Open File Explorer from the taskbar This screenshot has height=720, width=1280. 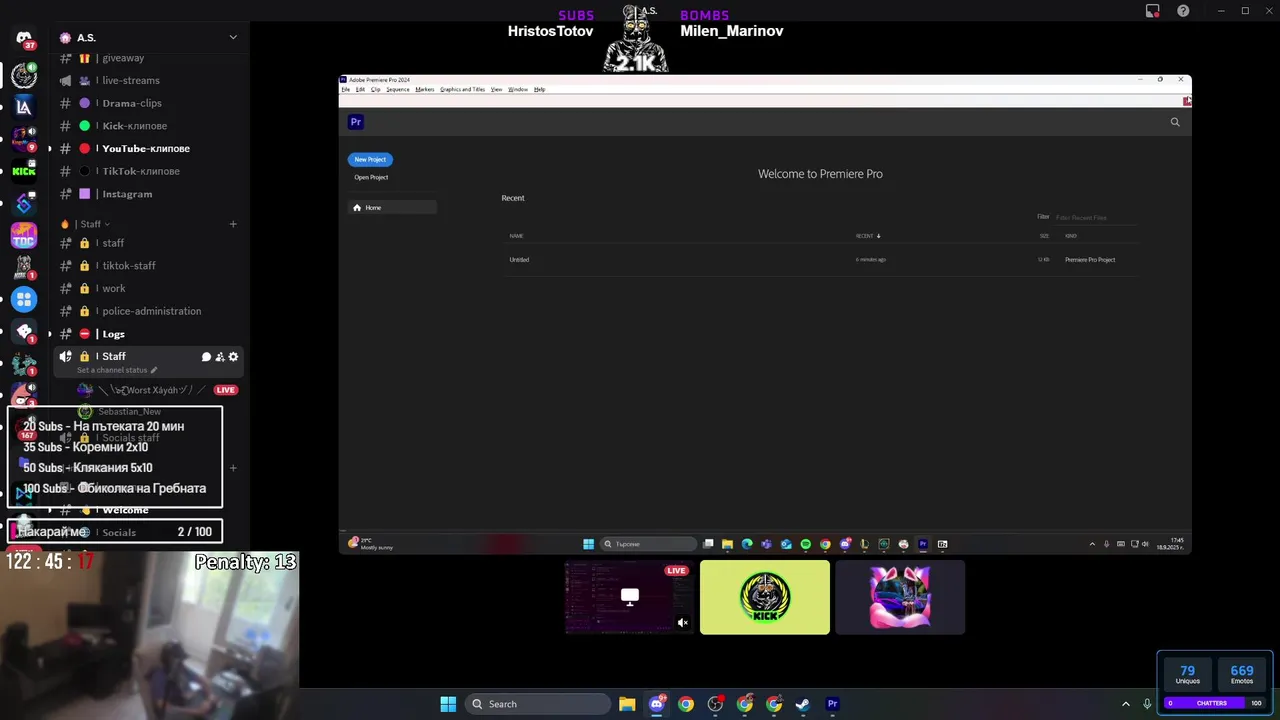pos(627,704)
